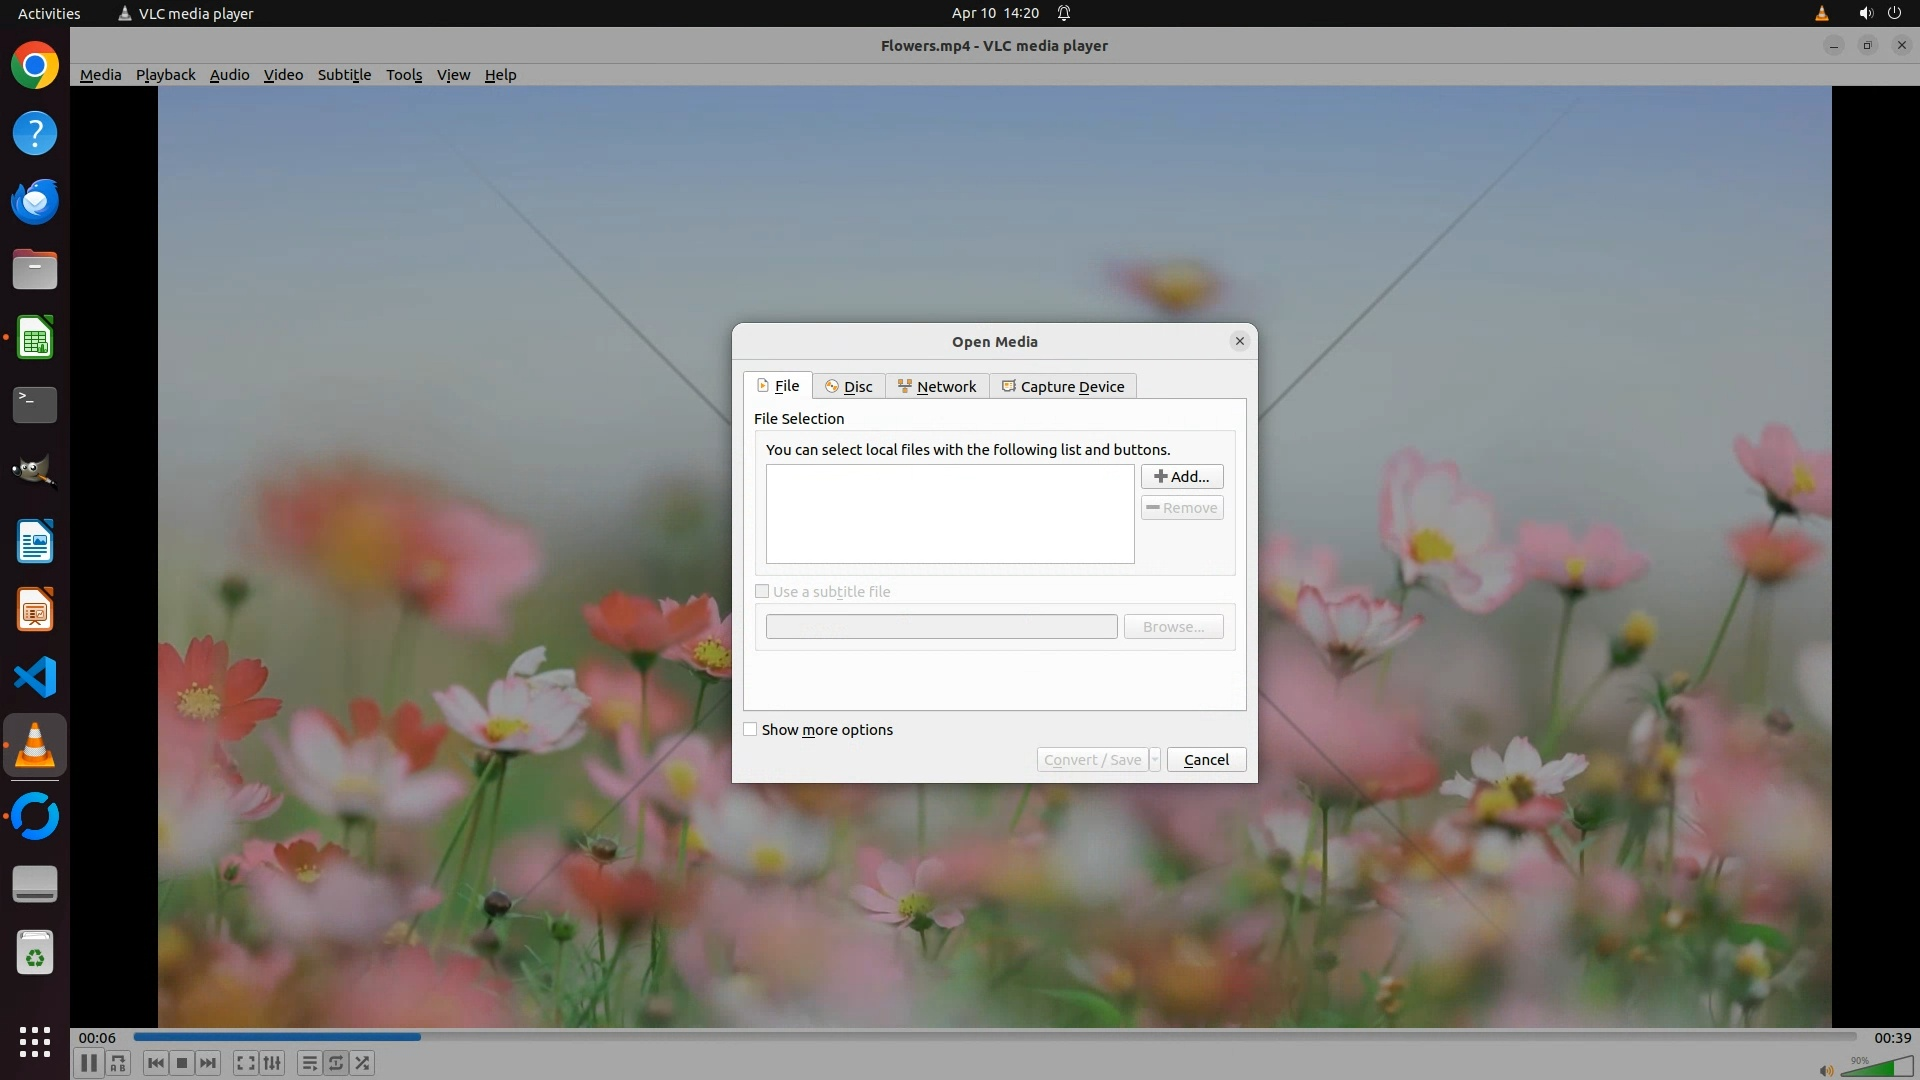Toggle the shuffle random button
The width and height of the screenshot is (1920, 1080).
pos(363,1063)
